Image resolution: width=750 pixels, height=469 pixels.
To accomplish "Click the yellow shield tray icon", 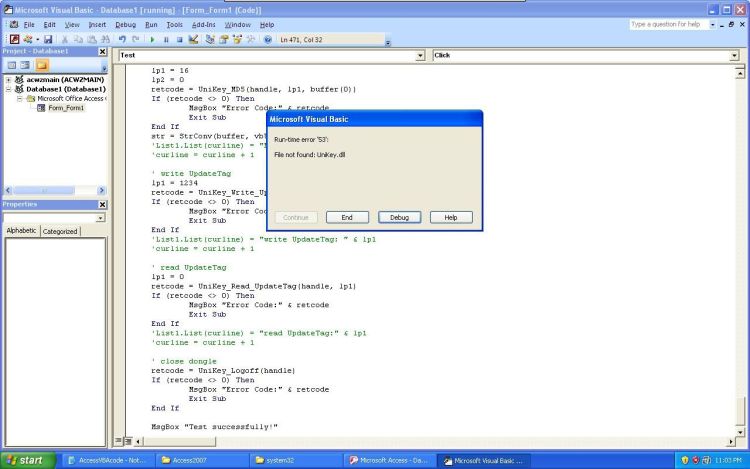I will tap(685, 460).
